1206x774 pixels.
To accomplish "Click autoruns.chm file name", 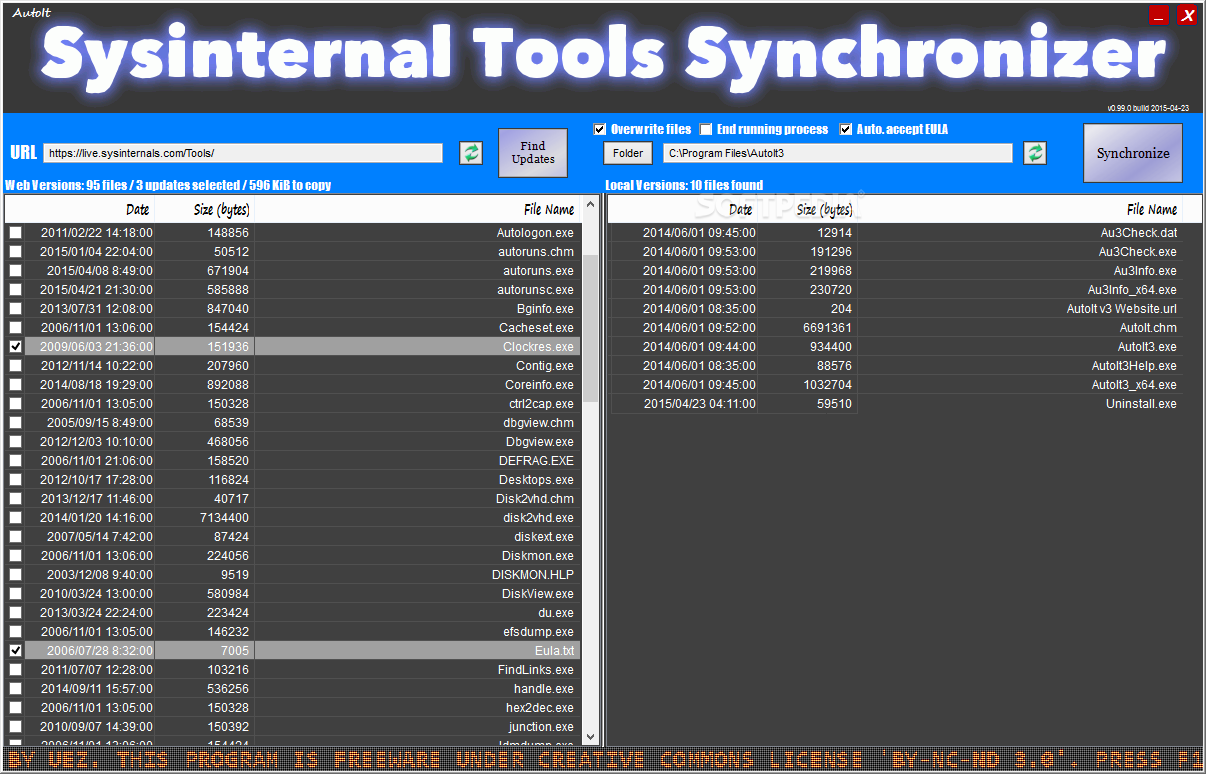I will pyautogui.click(x=538, y=251).
